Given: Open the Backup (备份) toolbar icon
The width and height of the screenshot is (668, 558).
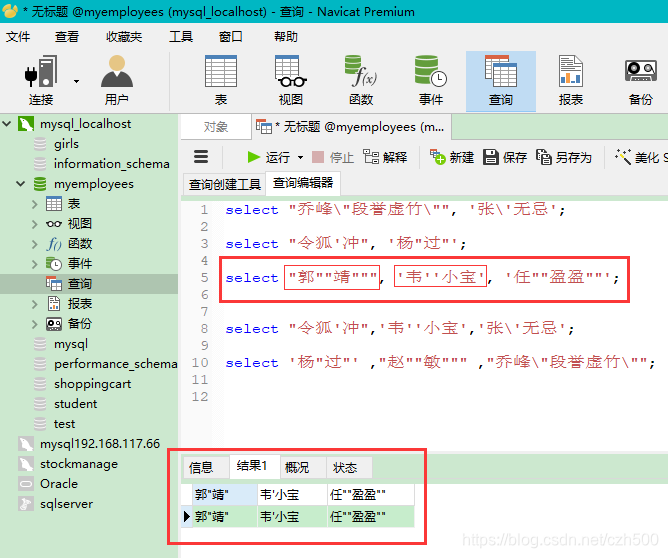Looking at the screenshot, I should pos(640,72).
